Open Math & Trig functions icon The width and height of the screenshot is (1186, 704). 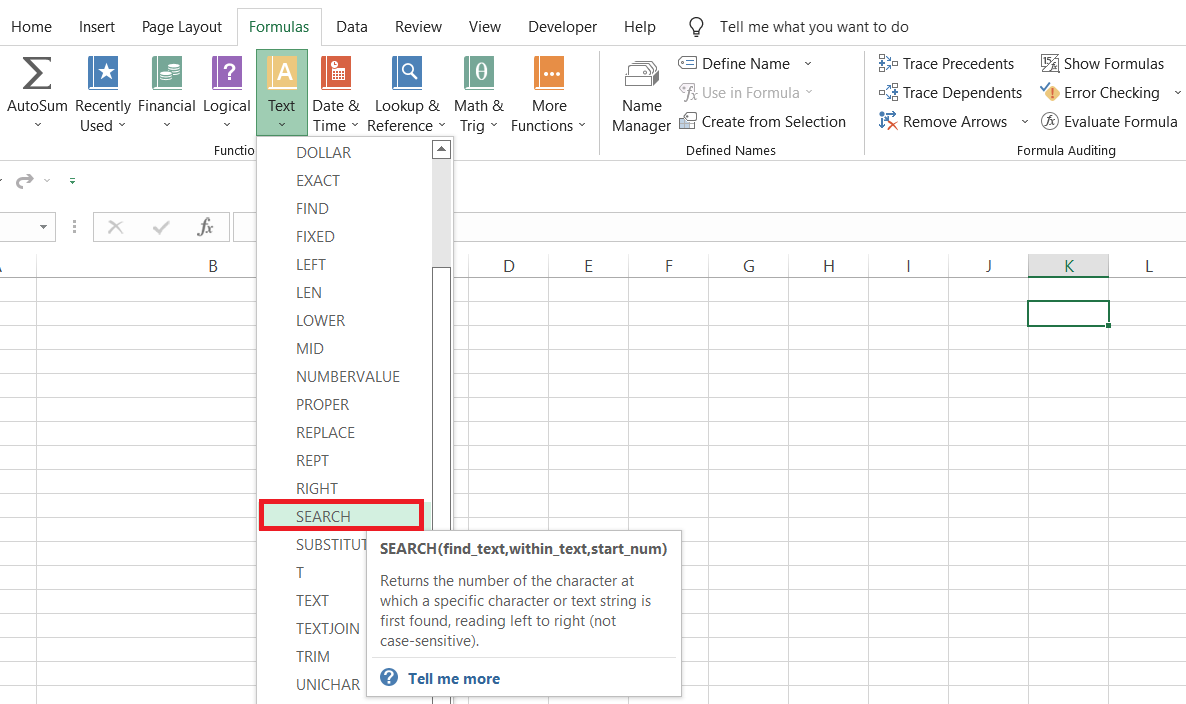click(x=479, y=75)
